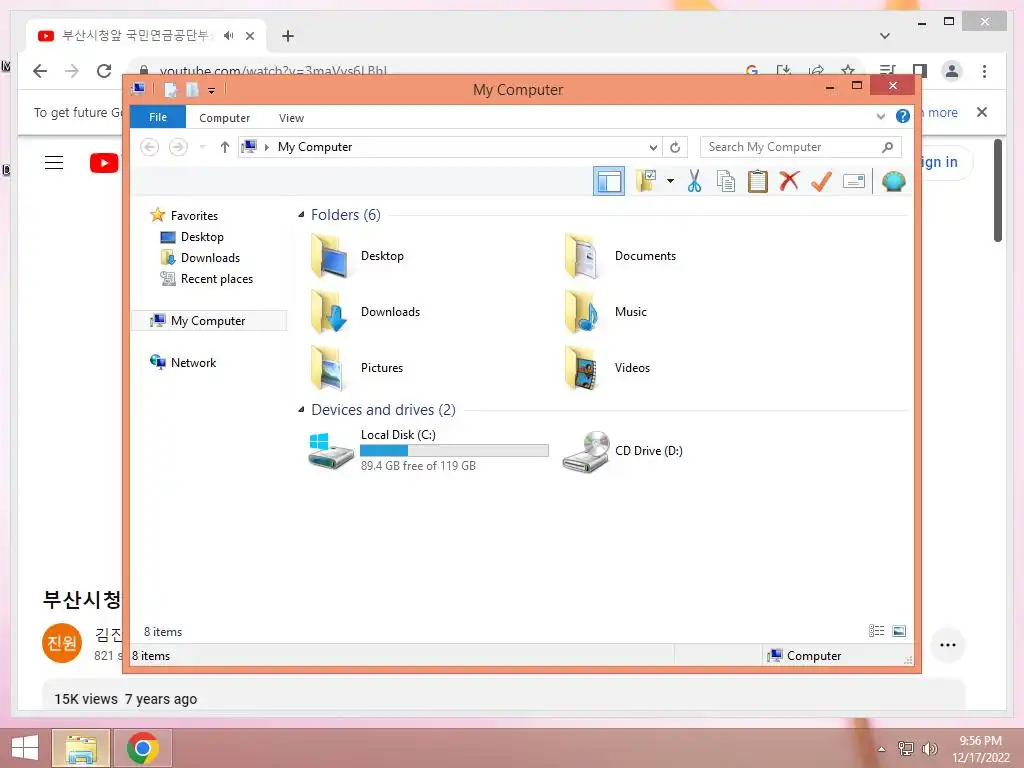
Task: Click the Search My Computer field
Action: (801, 147)
